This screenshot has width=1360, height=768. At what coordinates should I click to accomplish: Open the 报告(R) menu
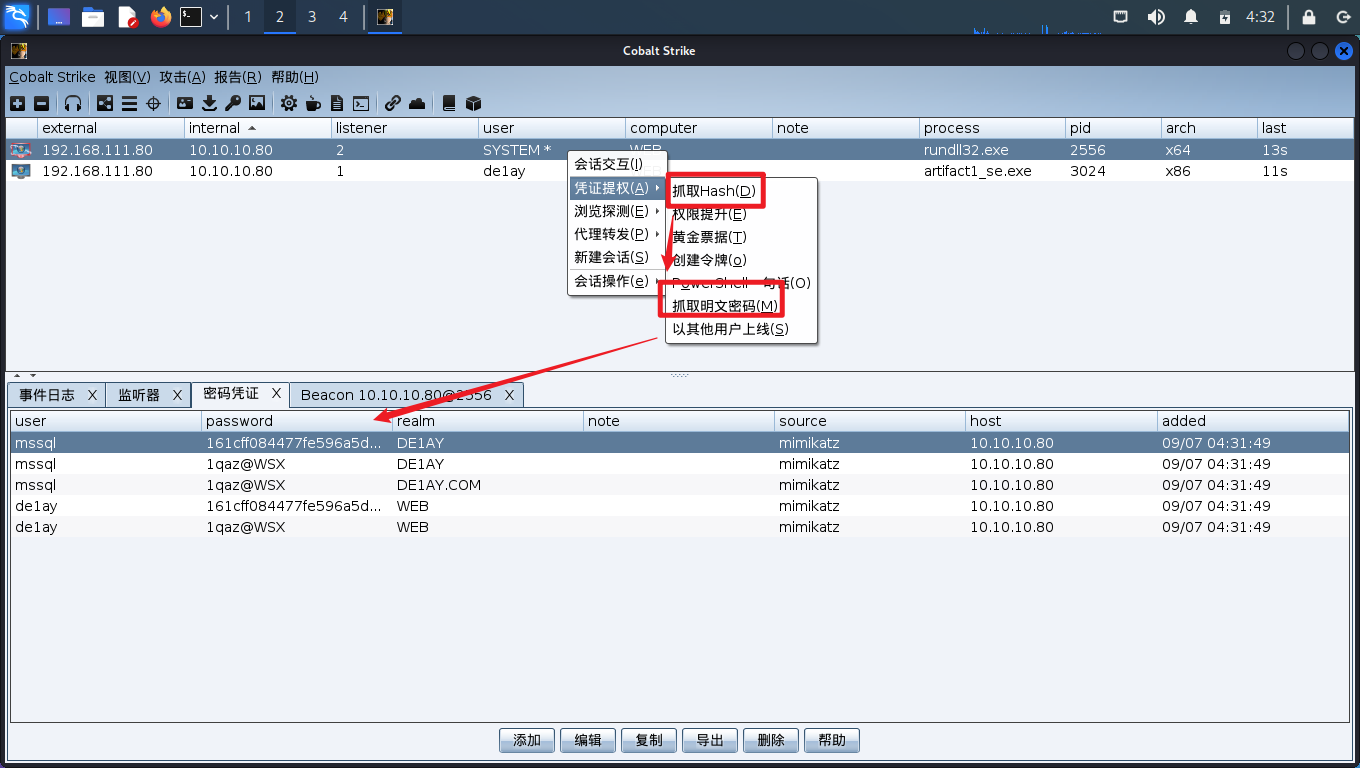coord(238,77)
